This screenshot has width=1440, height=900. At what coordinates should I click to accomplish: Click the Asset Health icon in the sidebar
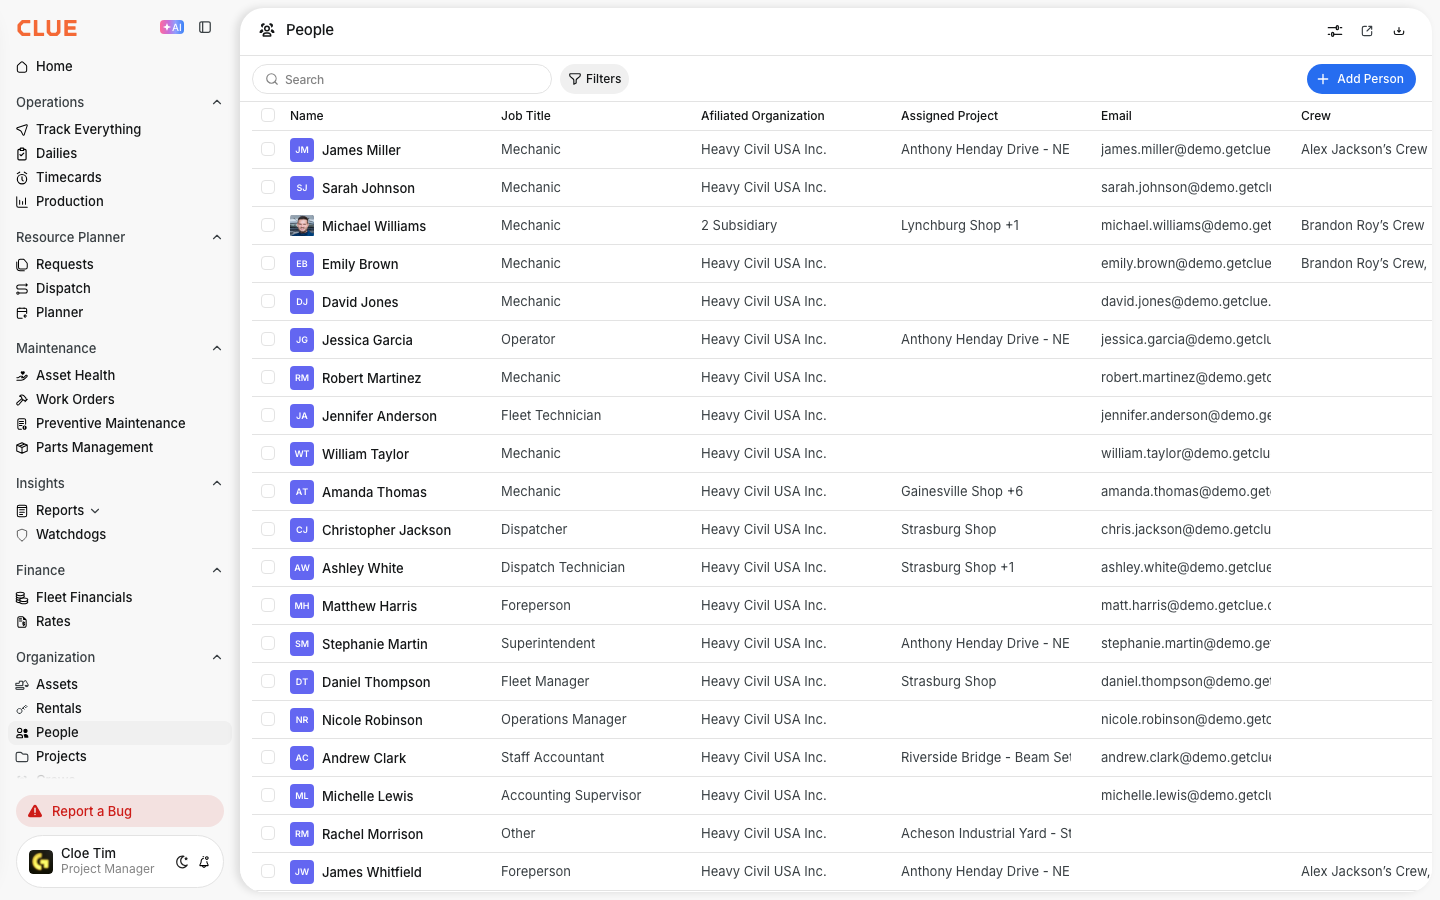coord(22,376)
